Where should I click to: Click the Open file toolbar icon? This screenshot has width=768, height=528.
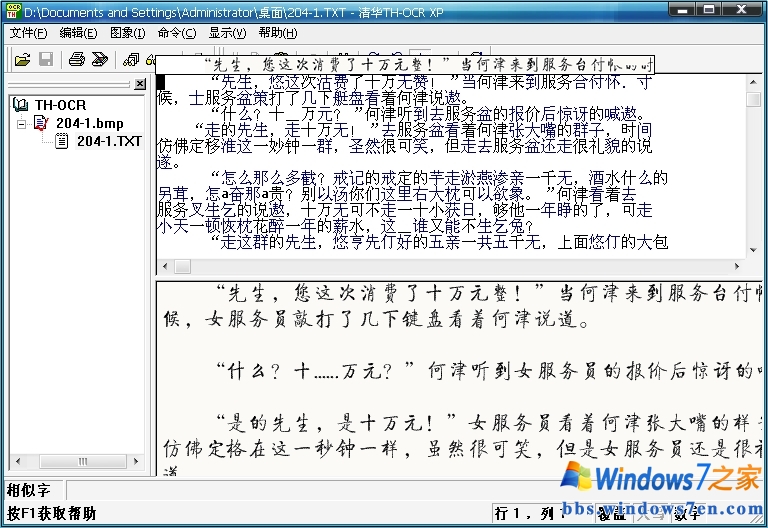(22, 60)
